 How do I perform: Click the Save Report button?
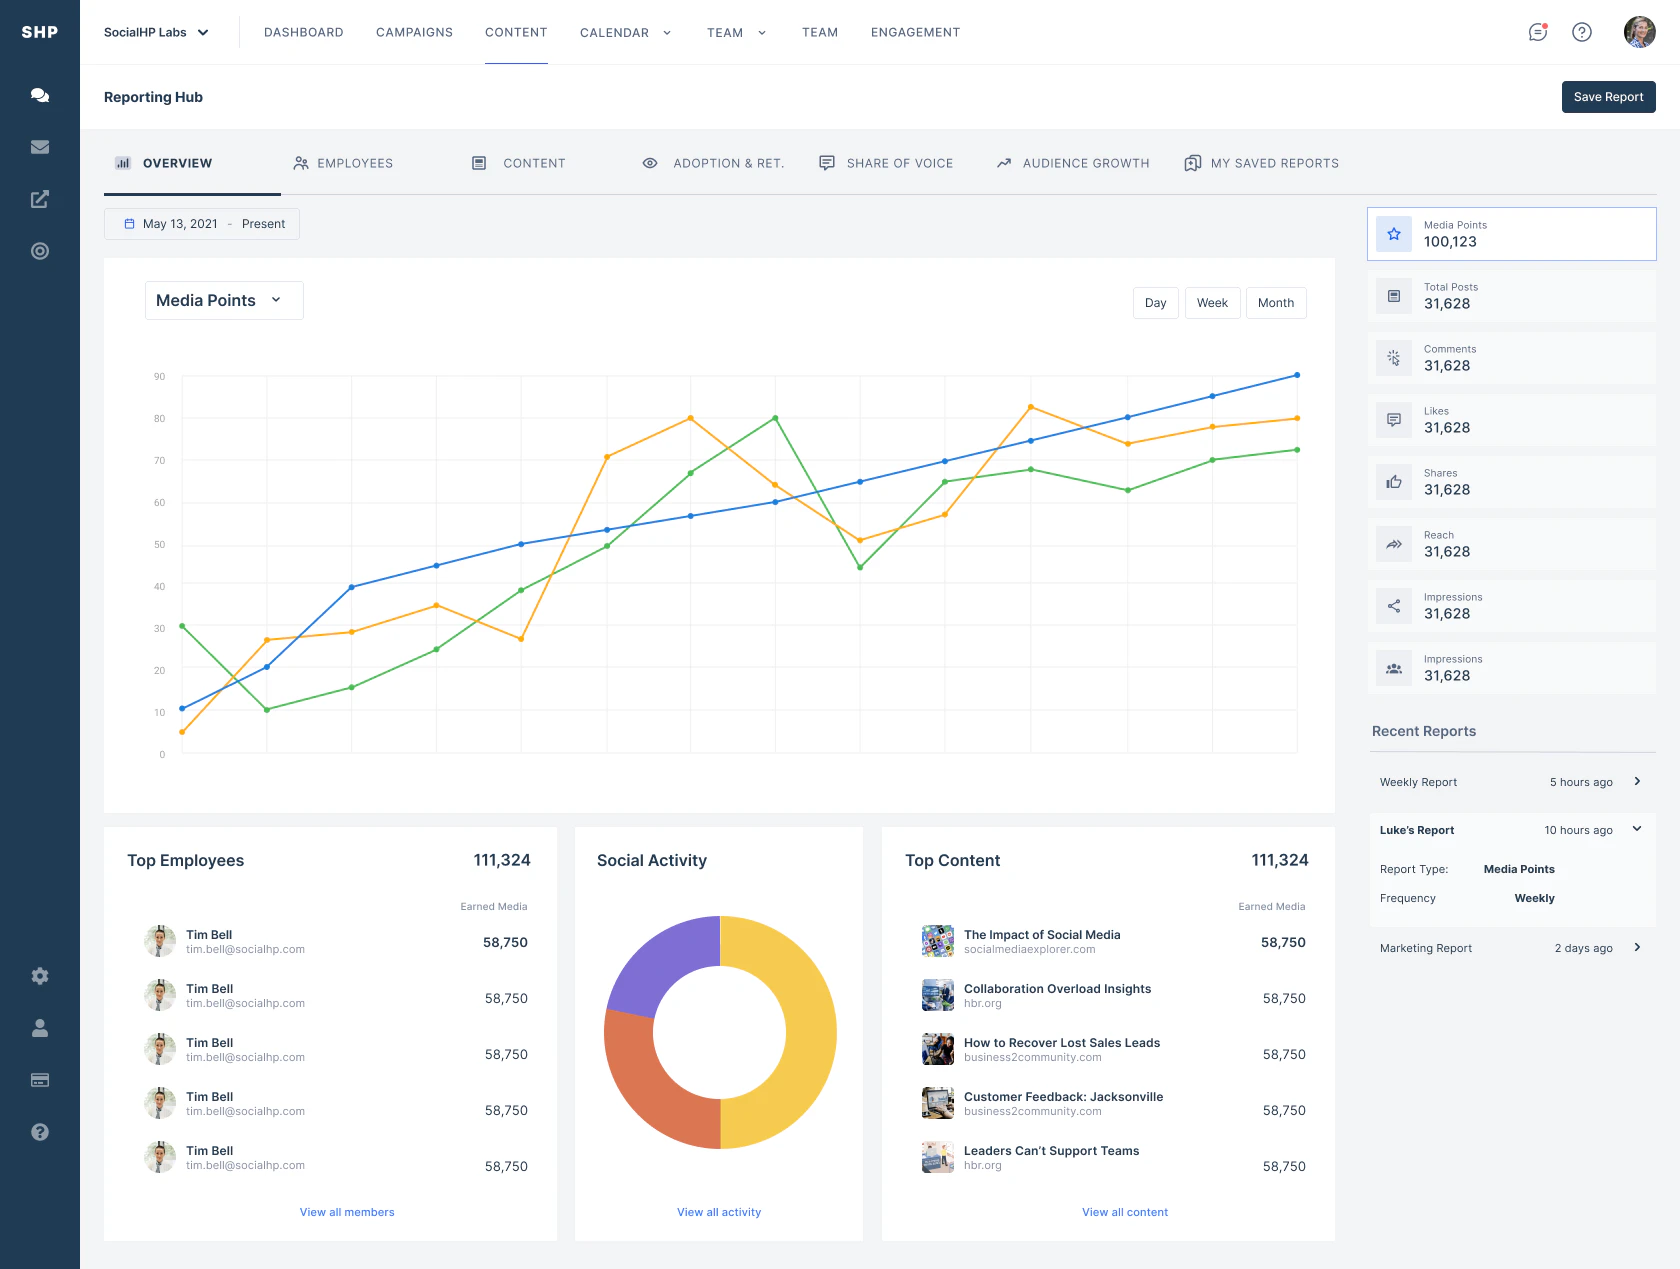[x=1608, y=97]
